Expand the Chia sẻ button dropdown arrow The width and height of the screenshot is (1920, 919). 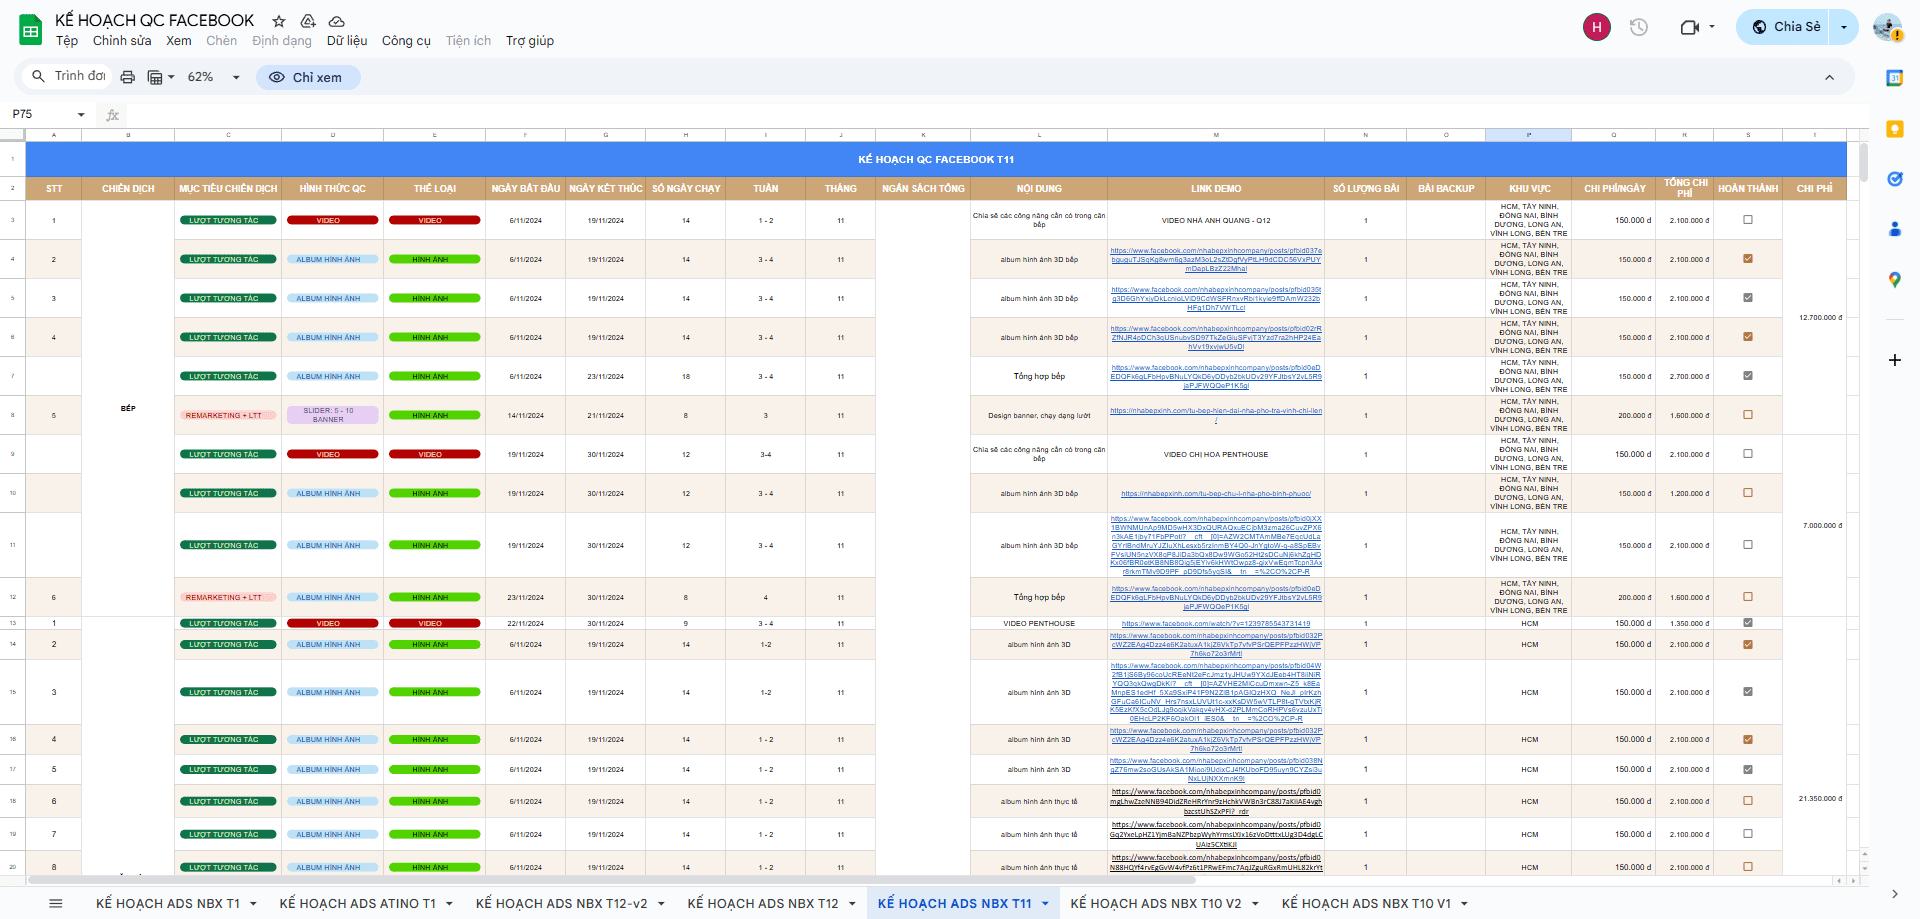click(x=1844, y=27)
